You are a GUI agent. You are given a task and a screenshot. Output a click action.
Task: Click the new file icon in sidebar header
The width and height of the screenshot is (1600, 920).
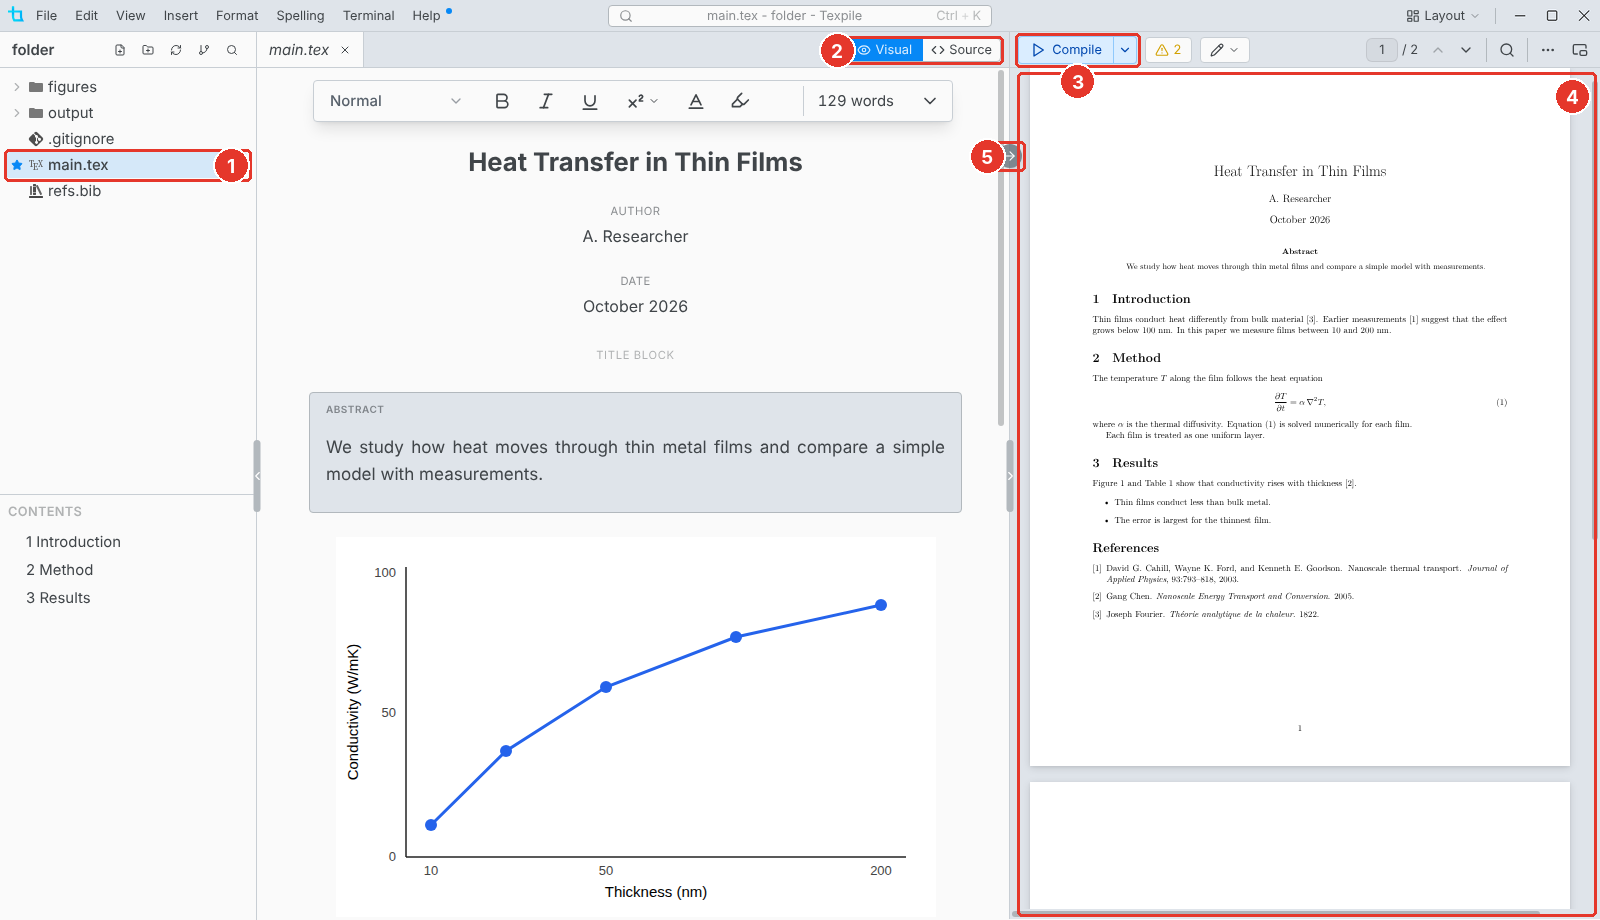pos(120,50)
